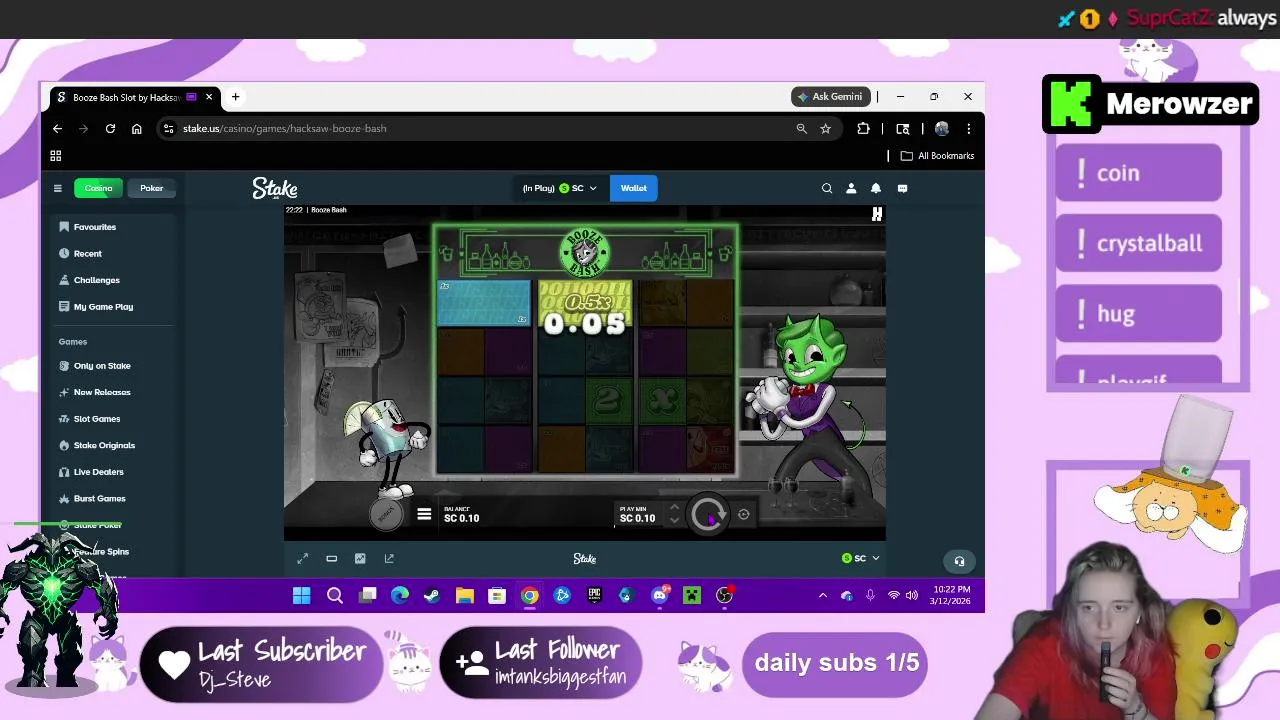Screen dimensions: 1280x720
Task: Expand the SC currency dropdown below the game
Action: pyautogui.click(x=861, y=558)
